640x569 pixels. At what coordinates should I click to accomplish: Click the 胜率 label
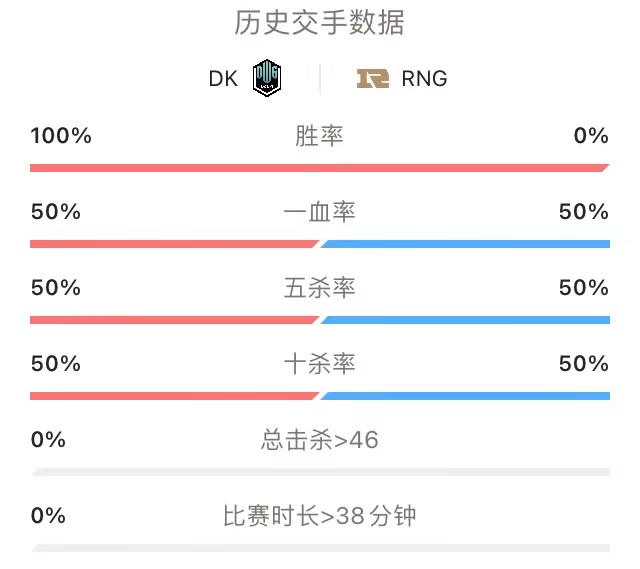[x=319, y=136]
